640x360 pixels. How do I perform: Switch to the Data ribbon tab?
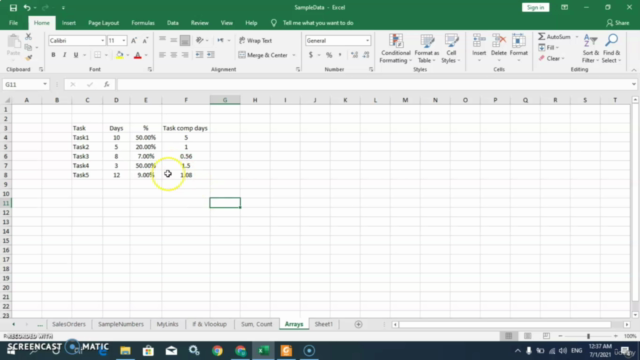[173, 23]
